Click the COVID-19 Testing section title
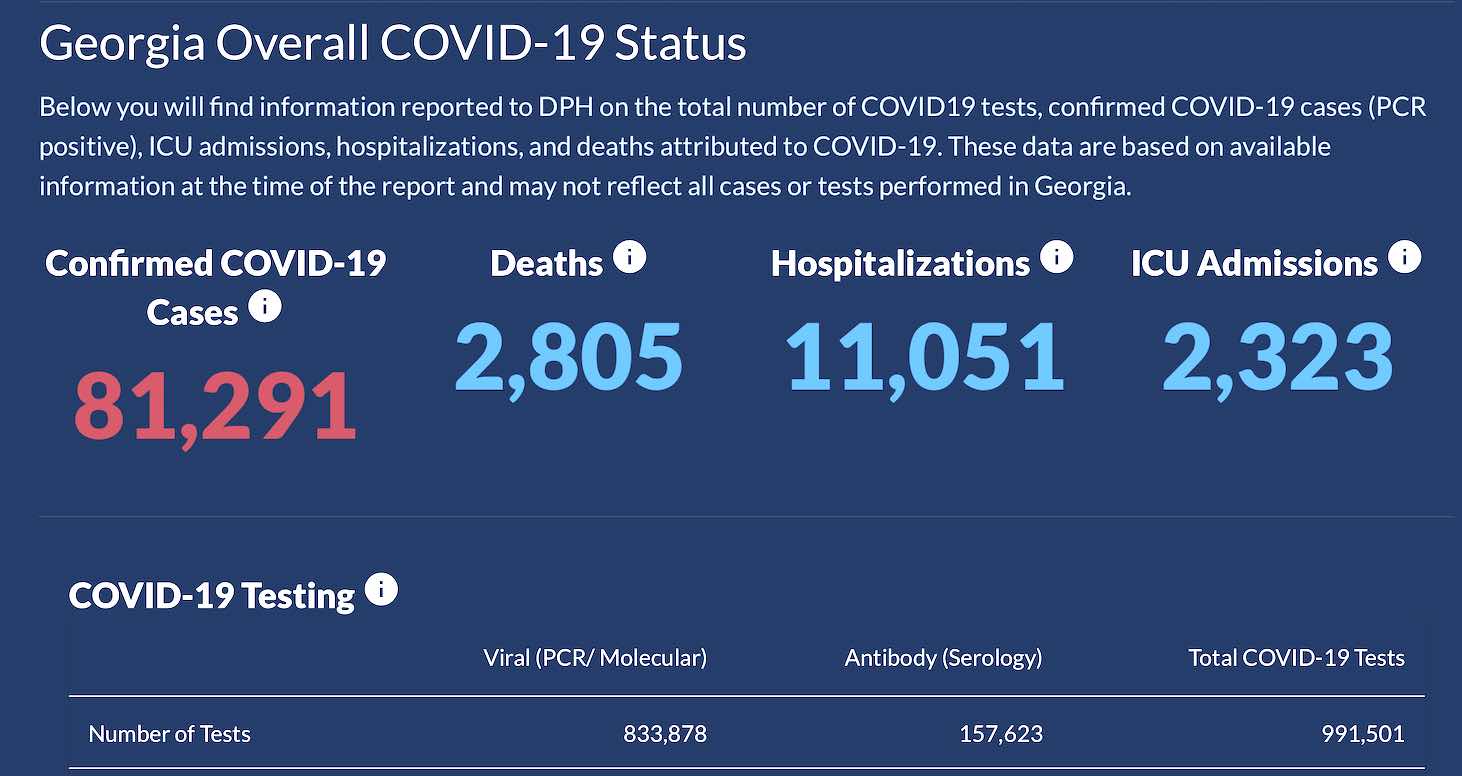This screenshot has height=776, width=1462. coord(212,596)
